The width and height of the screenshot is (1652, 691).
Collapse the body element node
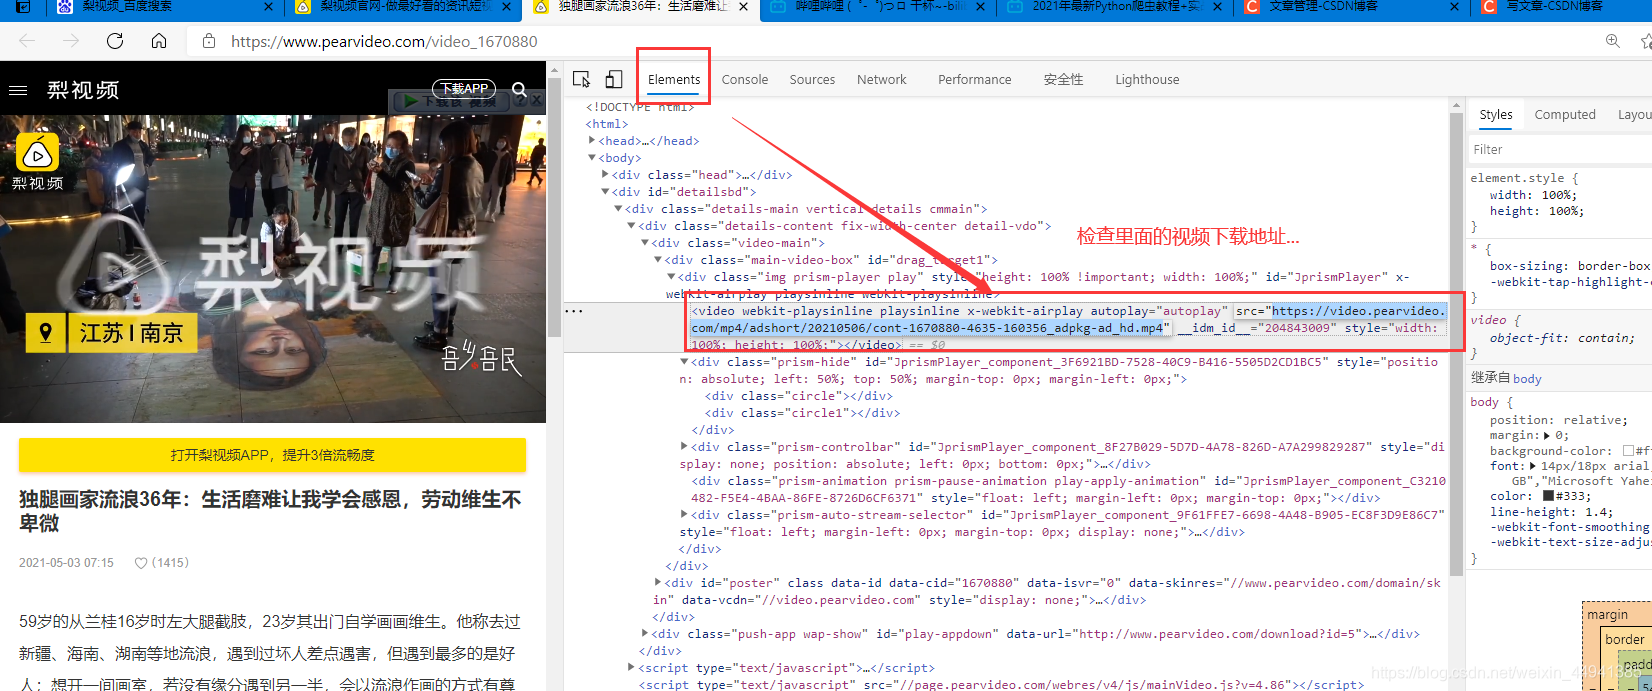tap(592, 158)
